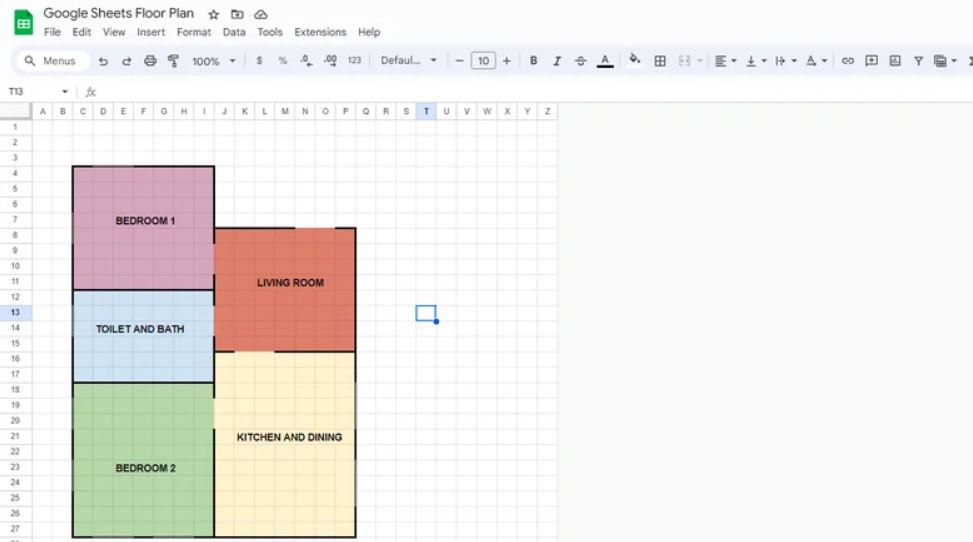Click the Insert chart icon
The image size is (973, 542).
[x=895, y=61]
